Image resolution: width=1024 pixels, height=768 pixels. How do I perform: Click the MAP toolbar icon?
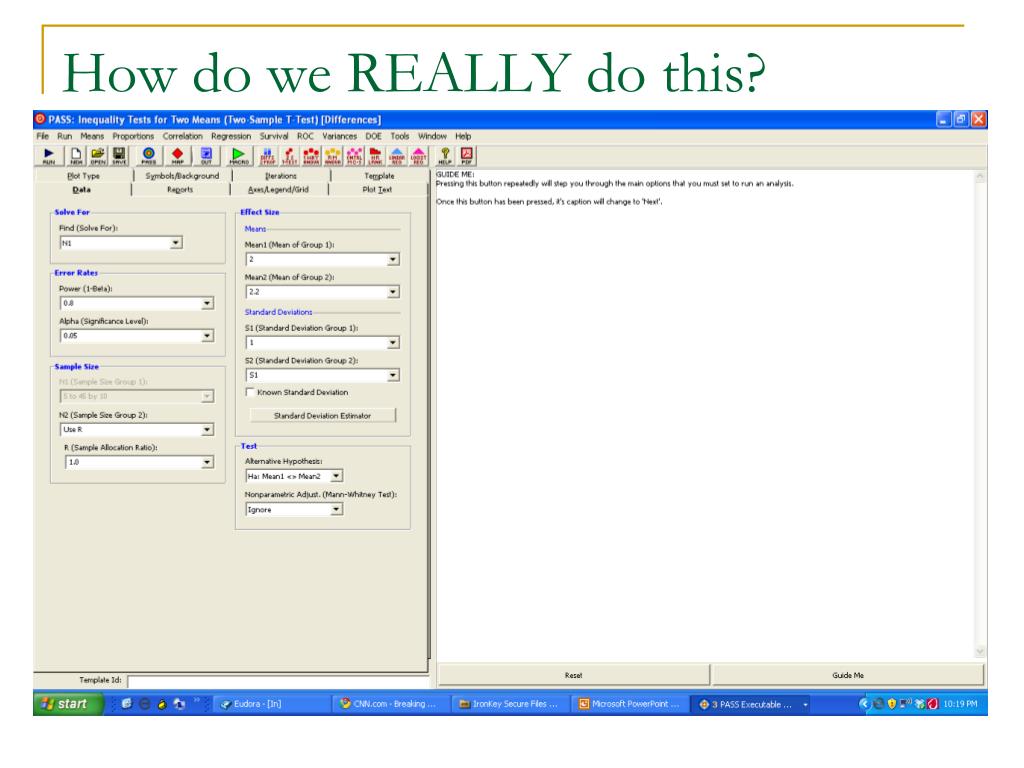[x=177, y=156]
